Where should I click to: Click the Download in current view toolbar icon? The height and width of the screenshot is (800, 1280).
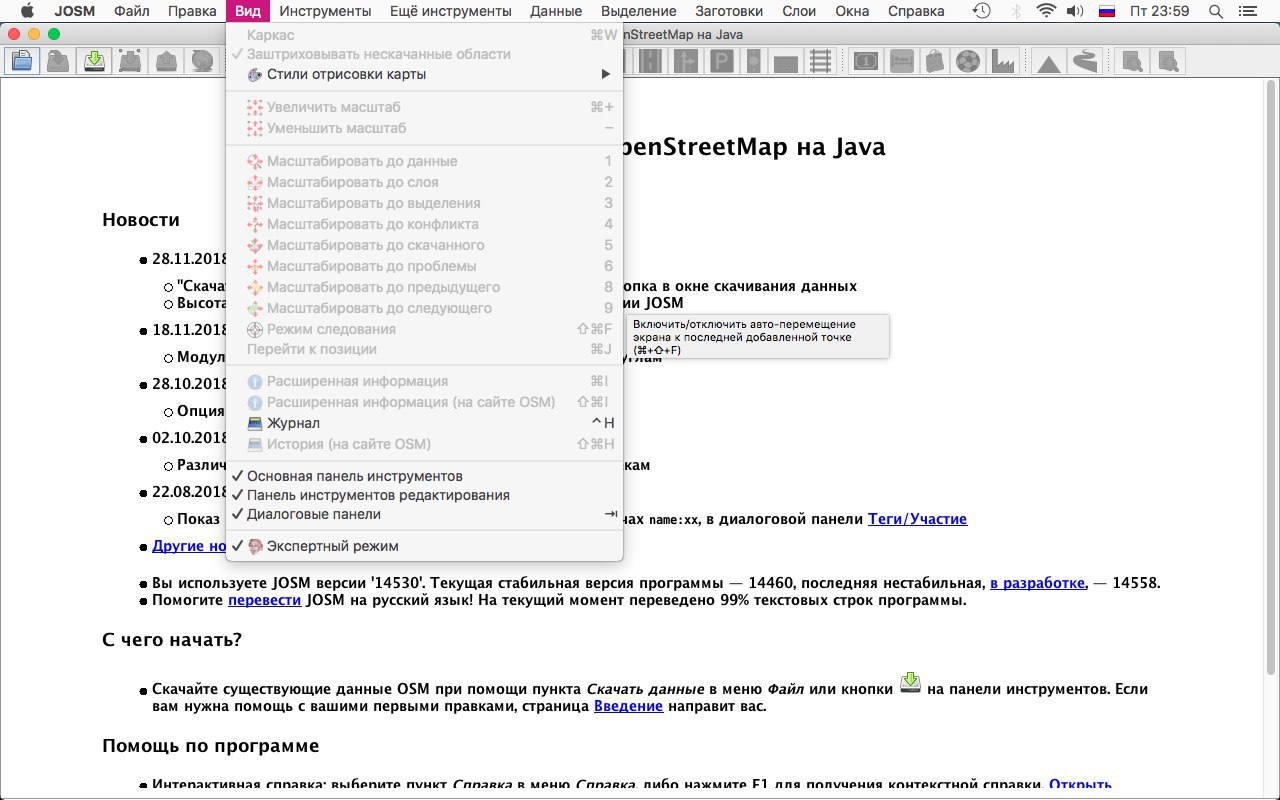tap(130, 62)
